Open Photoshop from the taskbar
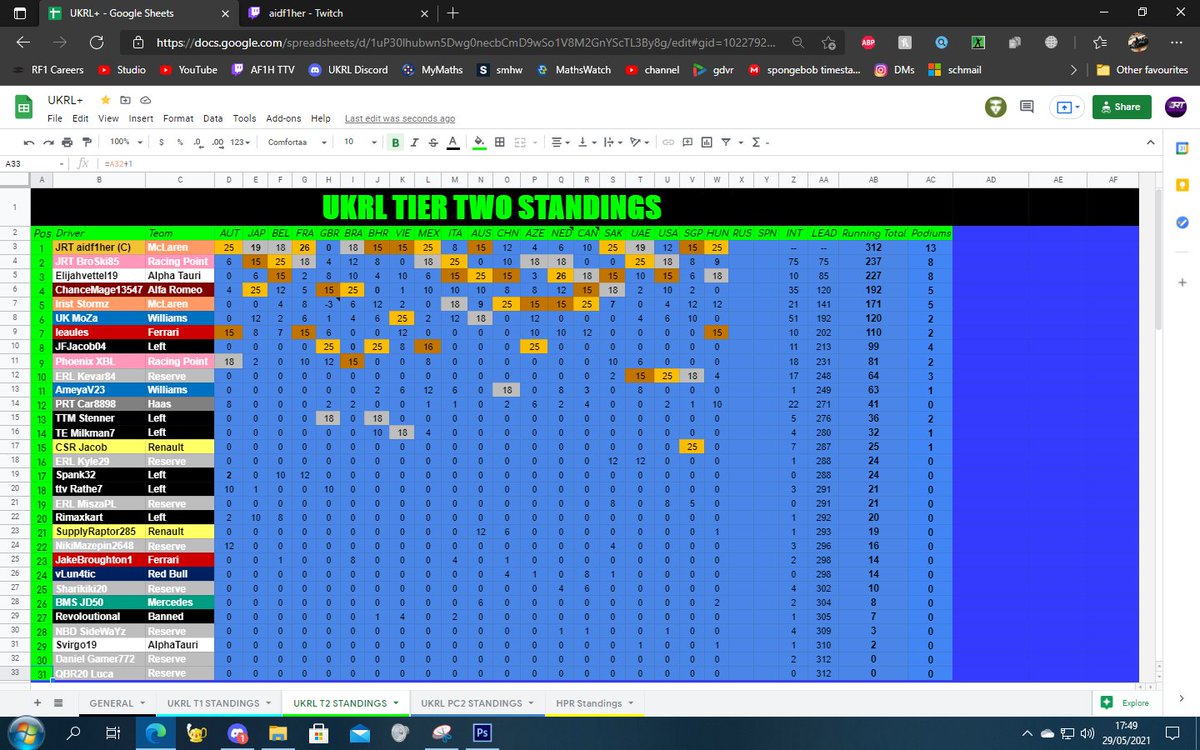Screen dimensions: 1200x750 coord(481,732)
